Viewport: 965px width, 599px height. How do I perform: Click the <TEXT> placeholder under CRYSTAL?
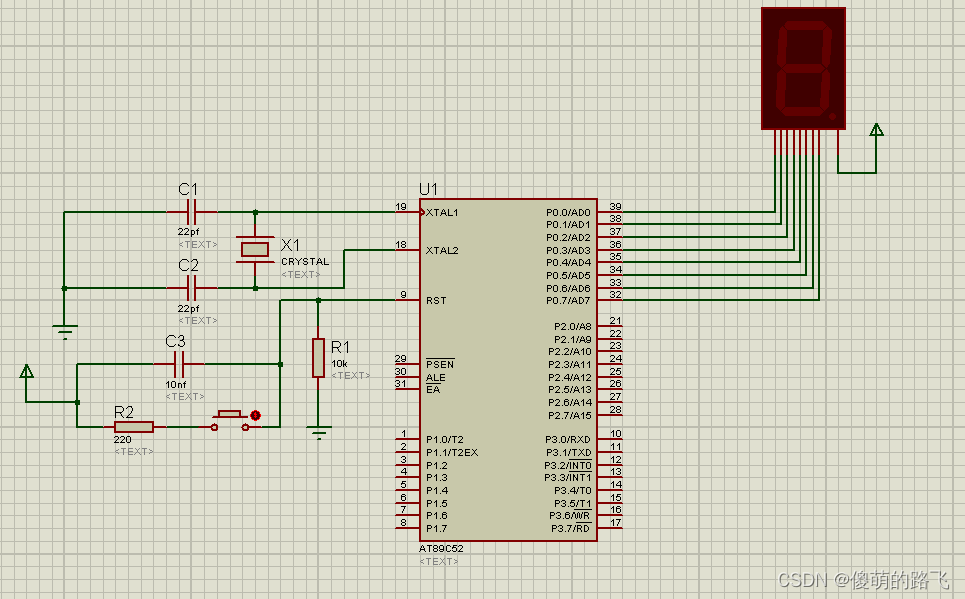[300, 275]
